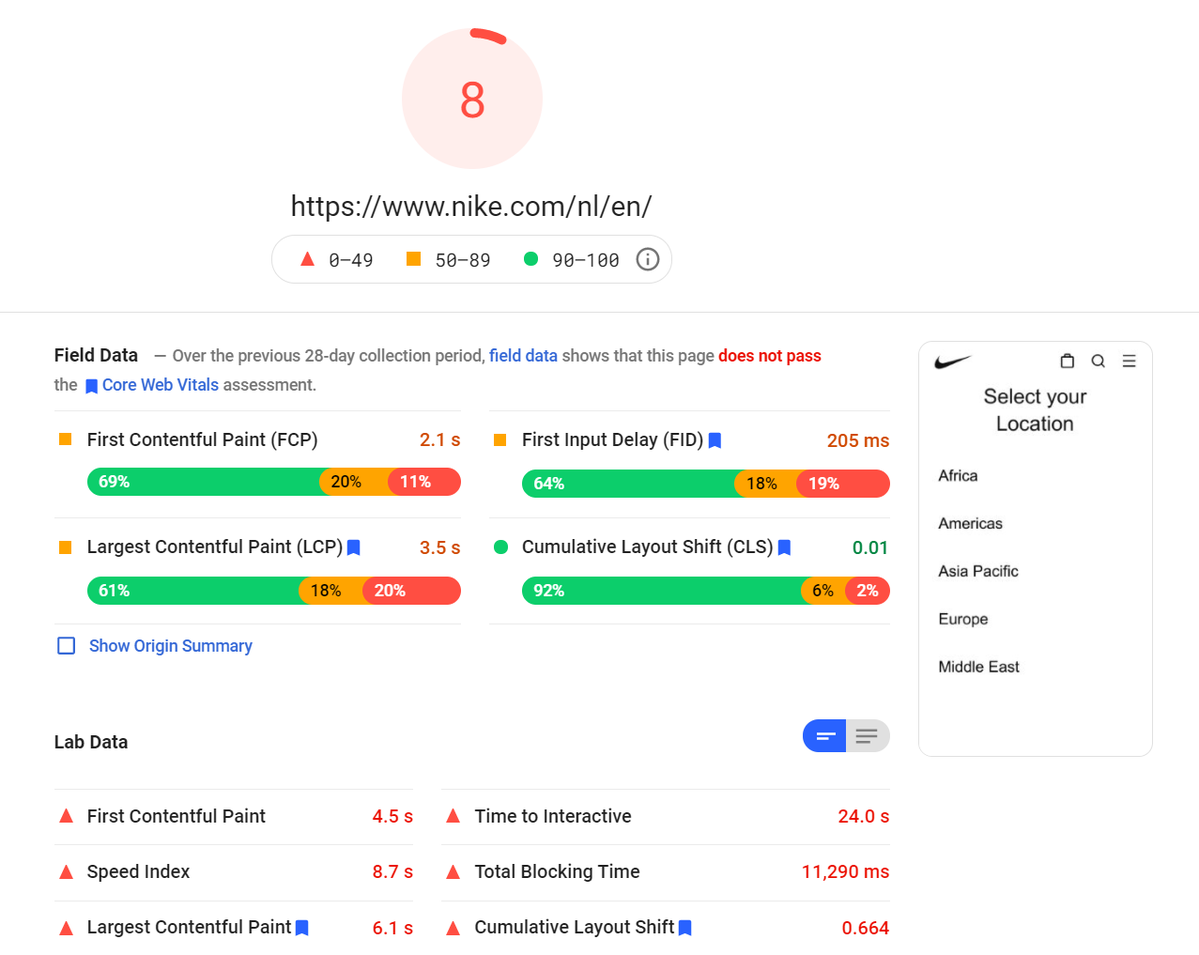Click the shopping bag icon in preview

1067,361
